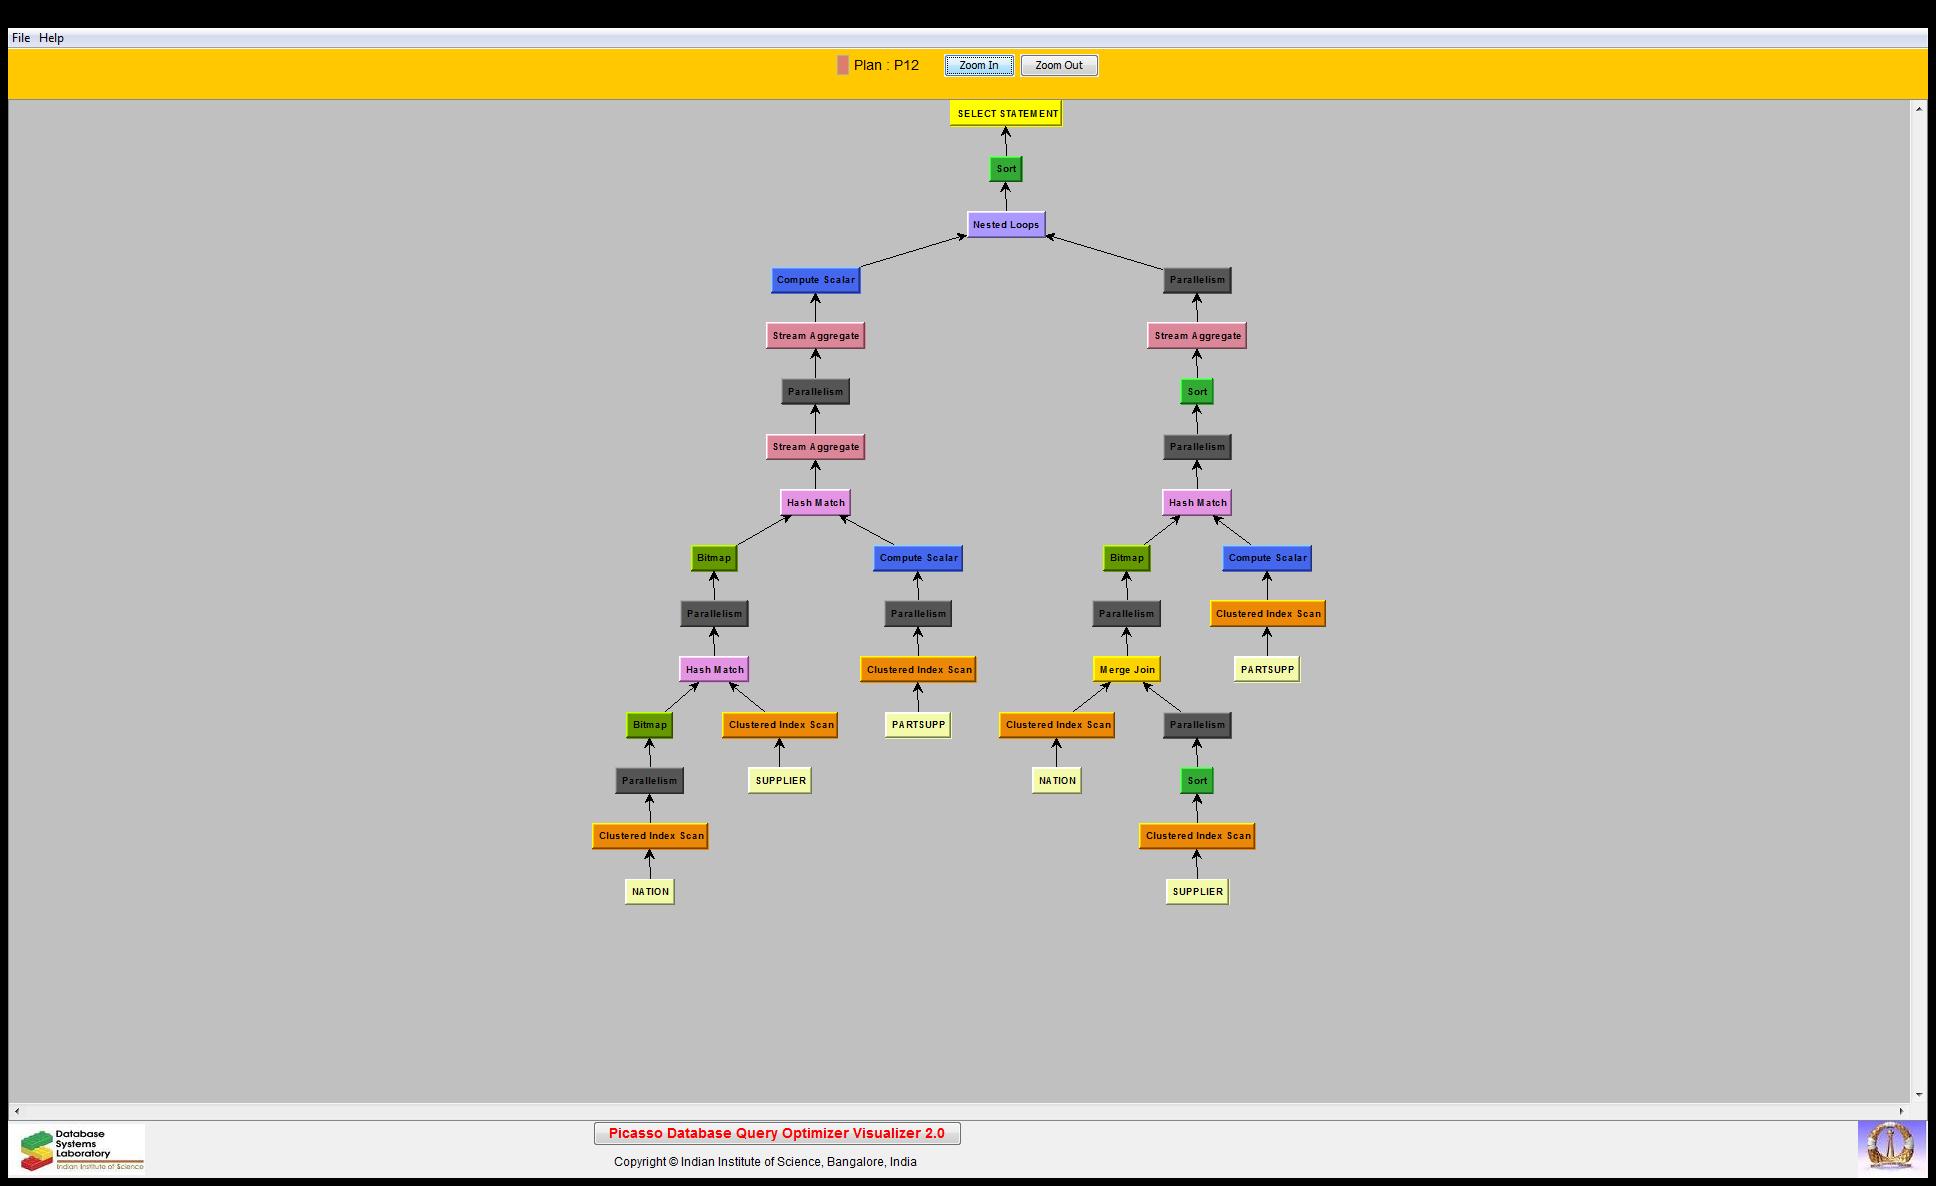Select the bottom-right SUPPLIER table node
The width and height of the screenshot is (1936, 1186).
(1196, 891)
